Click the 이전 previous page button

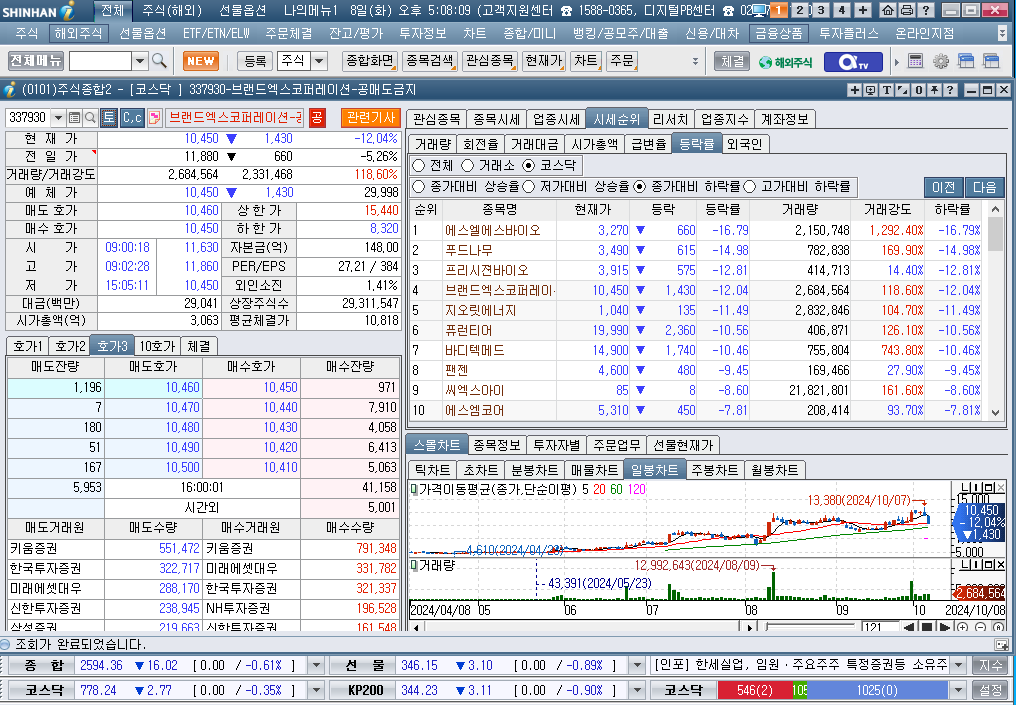point(943,187)
